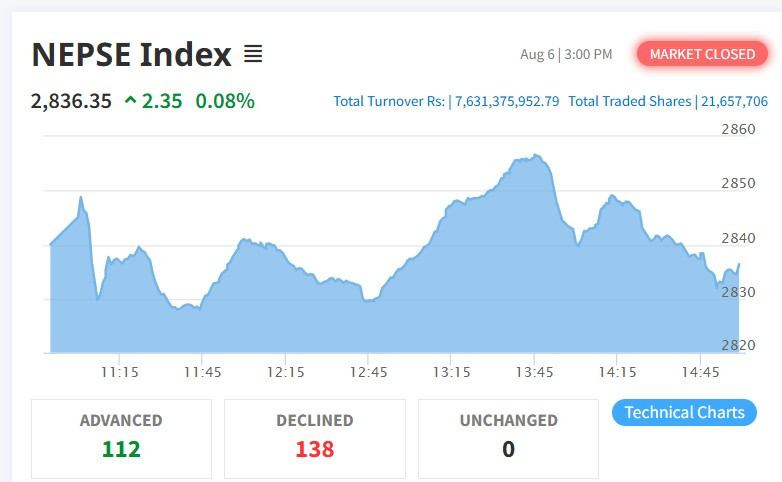Select the DECLINED 138 box

[315, 439]
